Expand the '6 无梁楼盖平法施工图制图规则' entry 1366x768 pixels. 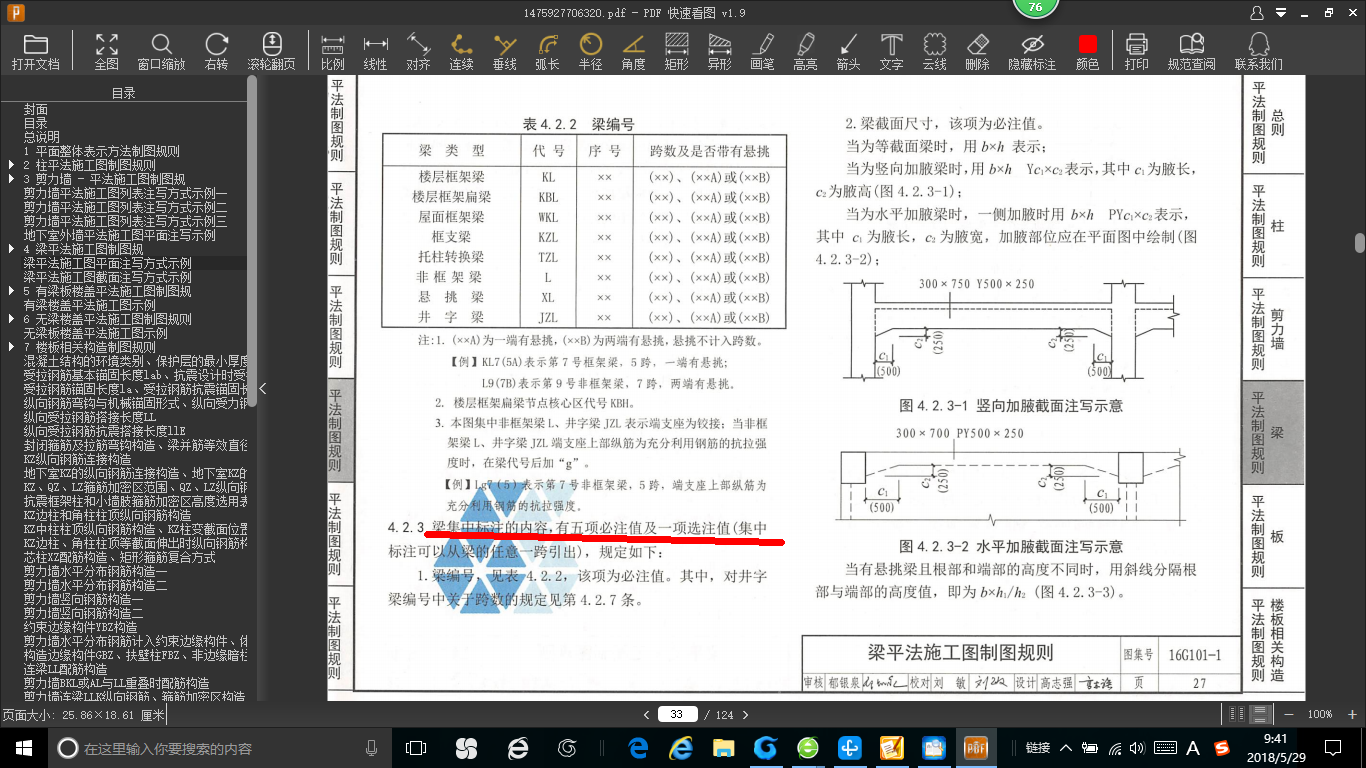[10, 319]
